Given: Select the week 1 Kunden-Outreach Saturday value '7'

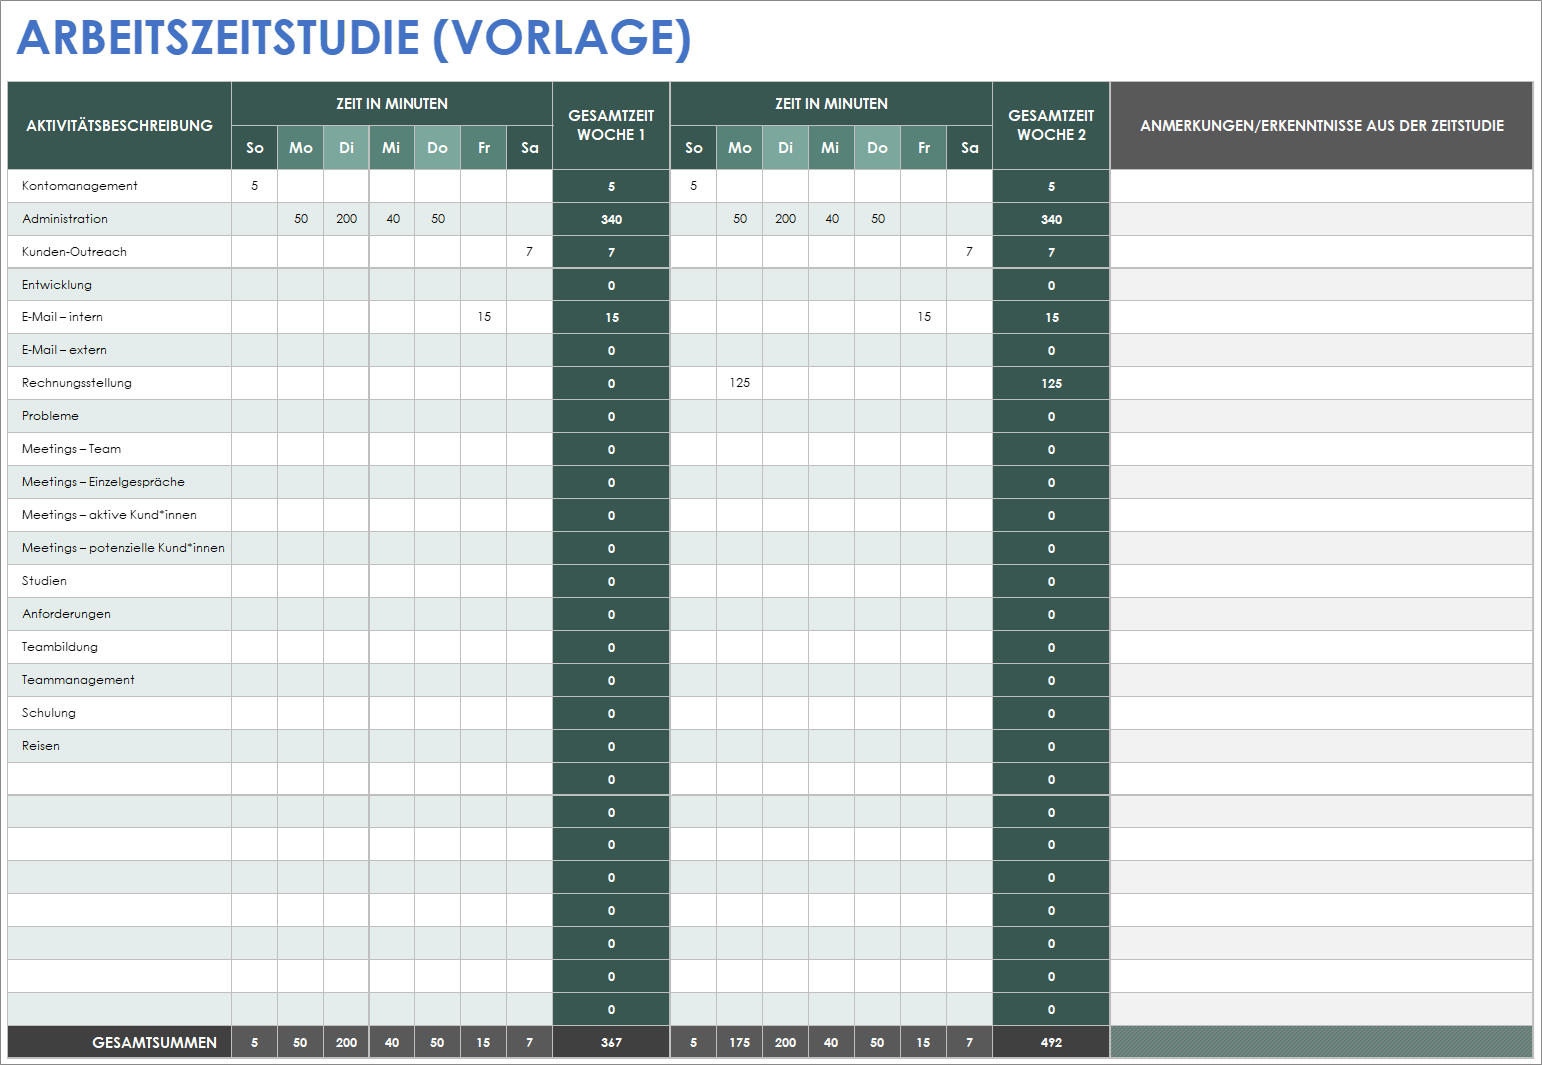Looking at the screenshot, I should (x=530, y=252).
